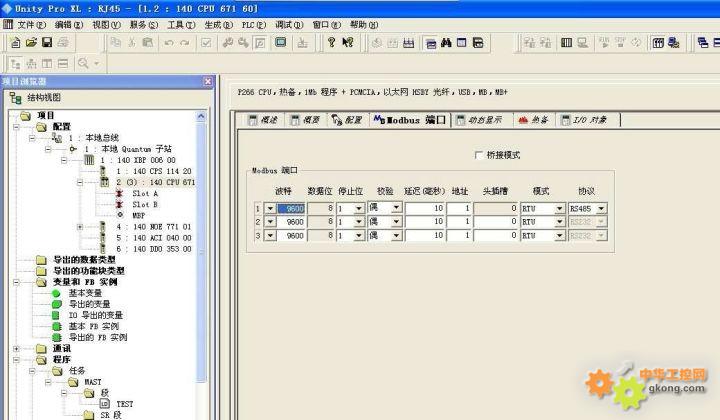Viewport: 720px width, 420px height.
Task: Click the Paste clipboard icon
Action: (x=147, y=43)
